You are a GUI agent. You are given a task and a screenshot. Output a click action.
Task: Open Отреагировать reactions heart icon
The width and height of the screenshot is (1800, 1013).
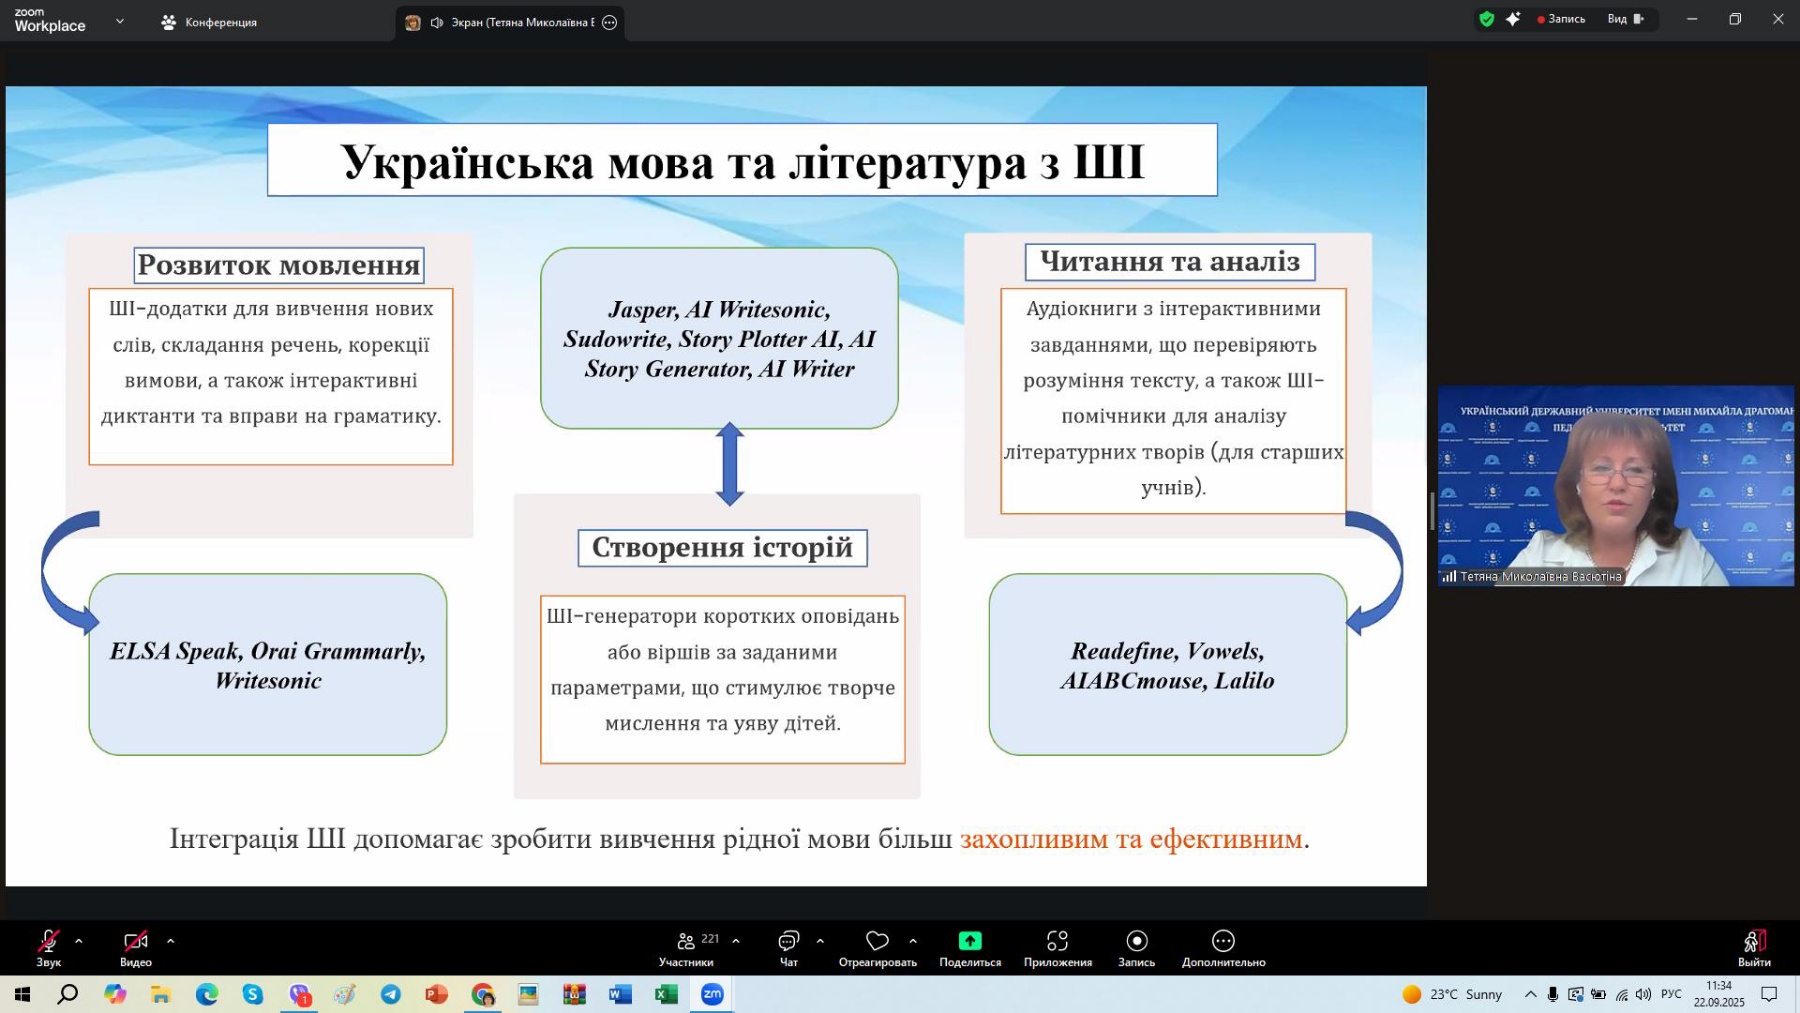click(x=877, y=947)
